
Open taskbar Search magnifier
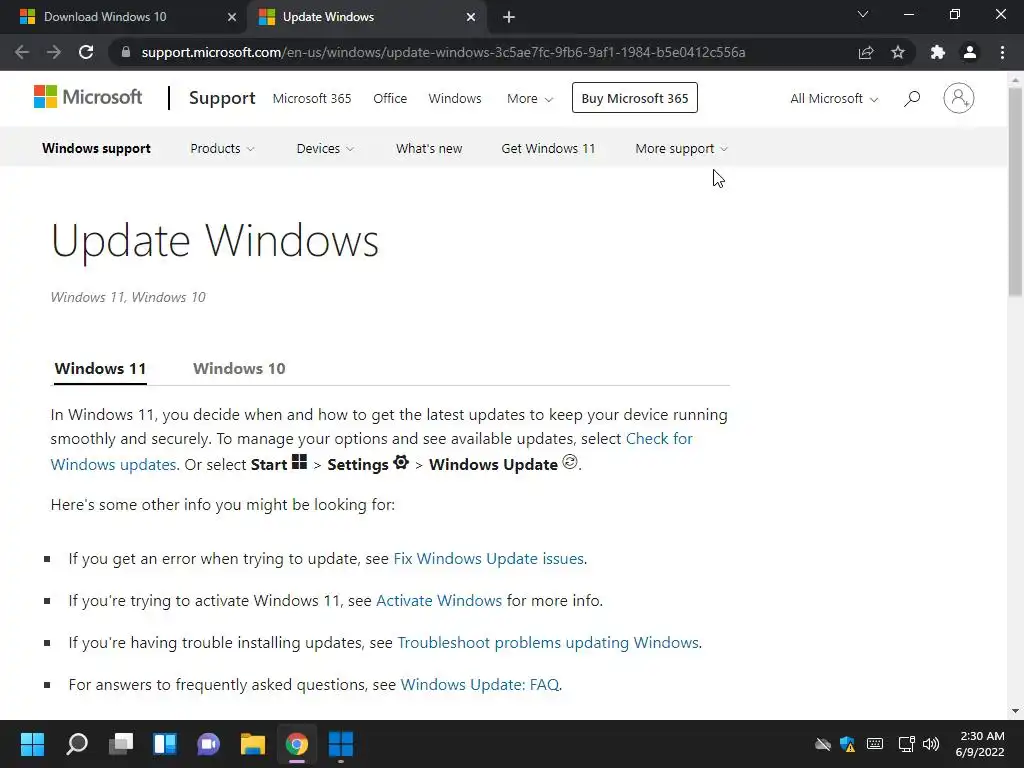point(77,744)
